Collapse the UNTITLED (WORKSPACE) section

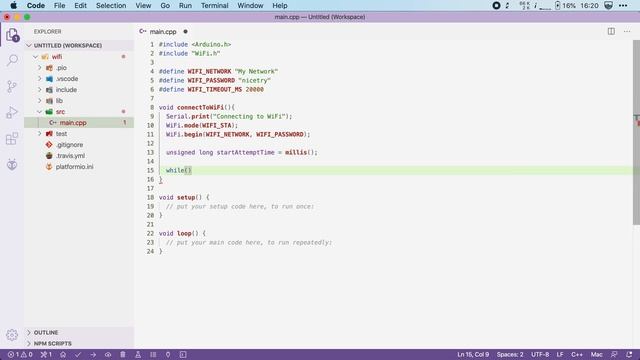tap(29, 46)
